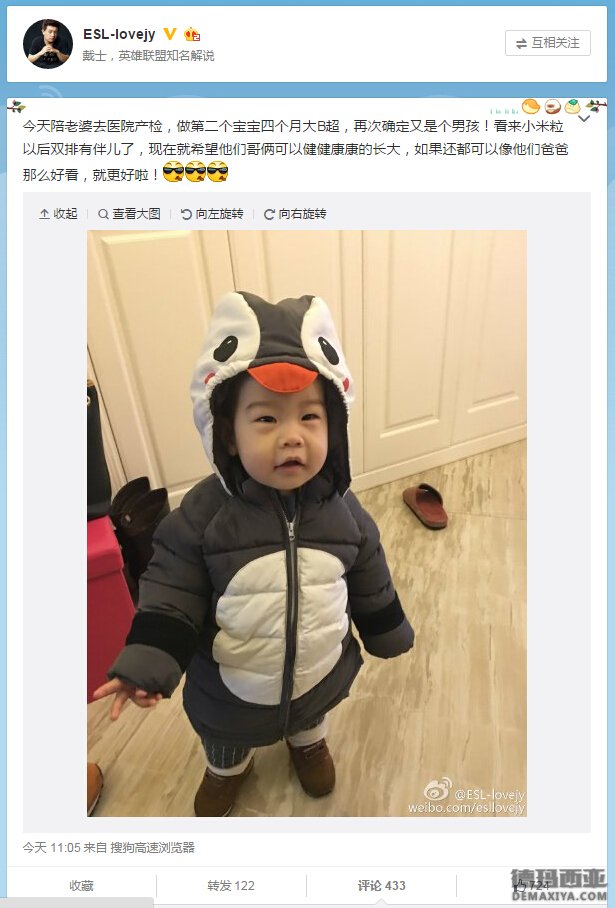Click the 今天 11:05 timestamp link
Image resolution: width=615 pixels, height=908 pixels.
(52, 848)
